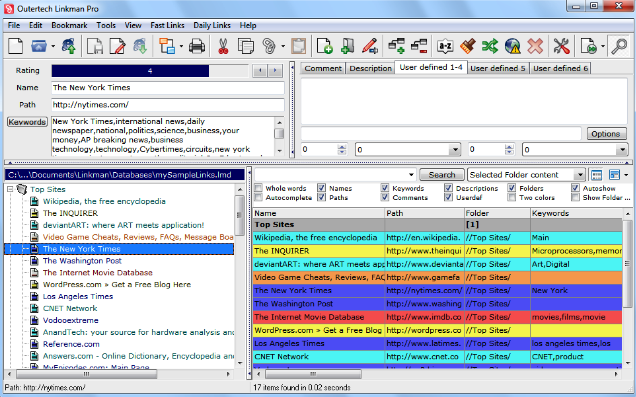
Task: Open the first user-defined combo box
Action: 455,150
